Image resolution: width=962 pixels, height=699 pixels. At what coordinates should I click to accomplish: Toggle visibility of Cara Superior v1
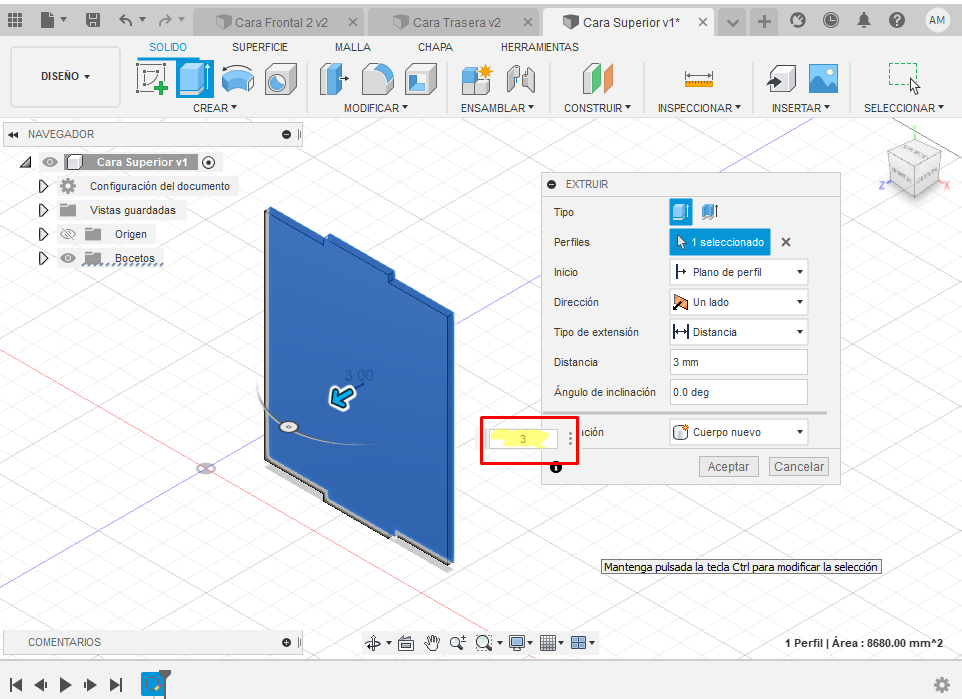point(50,162)
